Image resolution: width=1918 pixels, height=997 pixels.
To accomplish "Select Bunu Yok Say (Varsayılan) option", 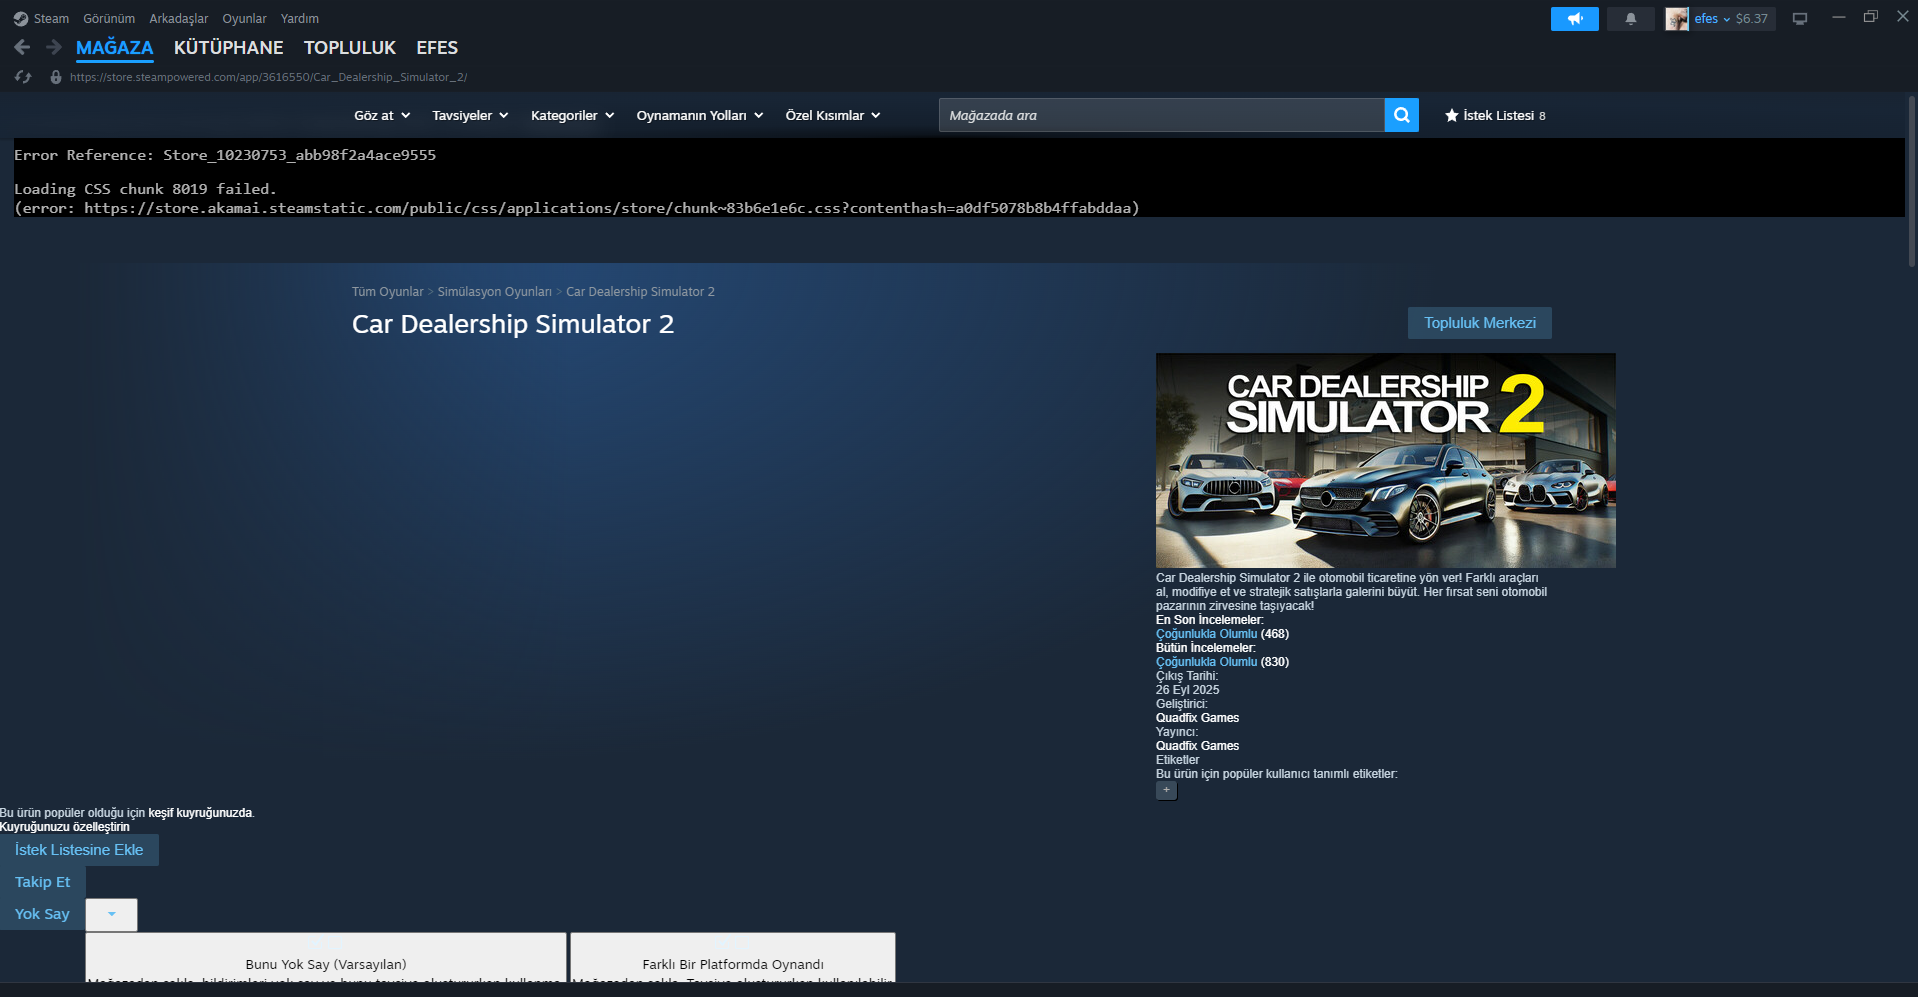I will [326, 958].
